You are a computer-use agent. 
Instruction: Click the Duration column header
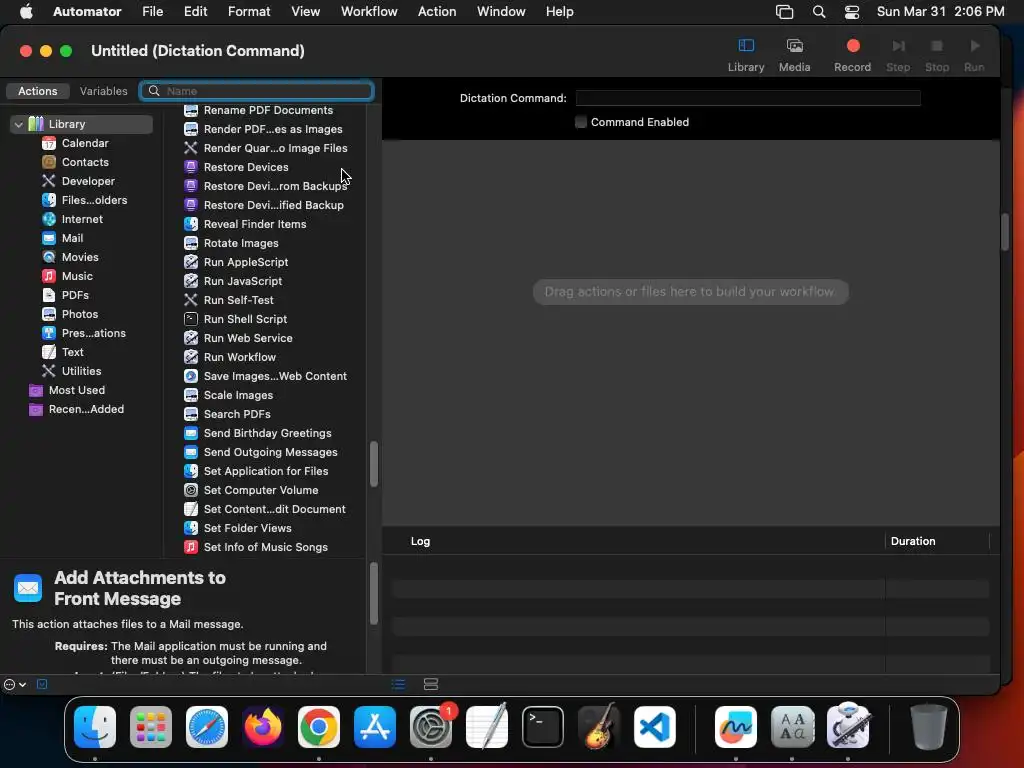912,541
